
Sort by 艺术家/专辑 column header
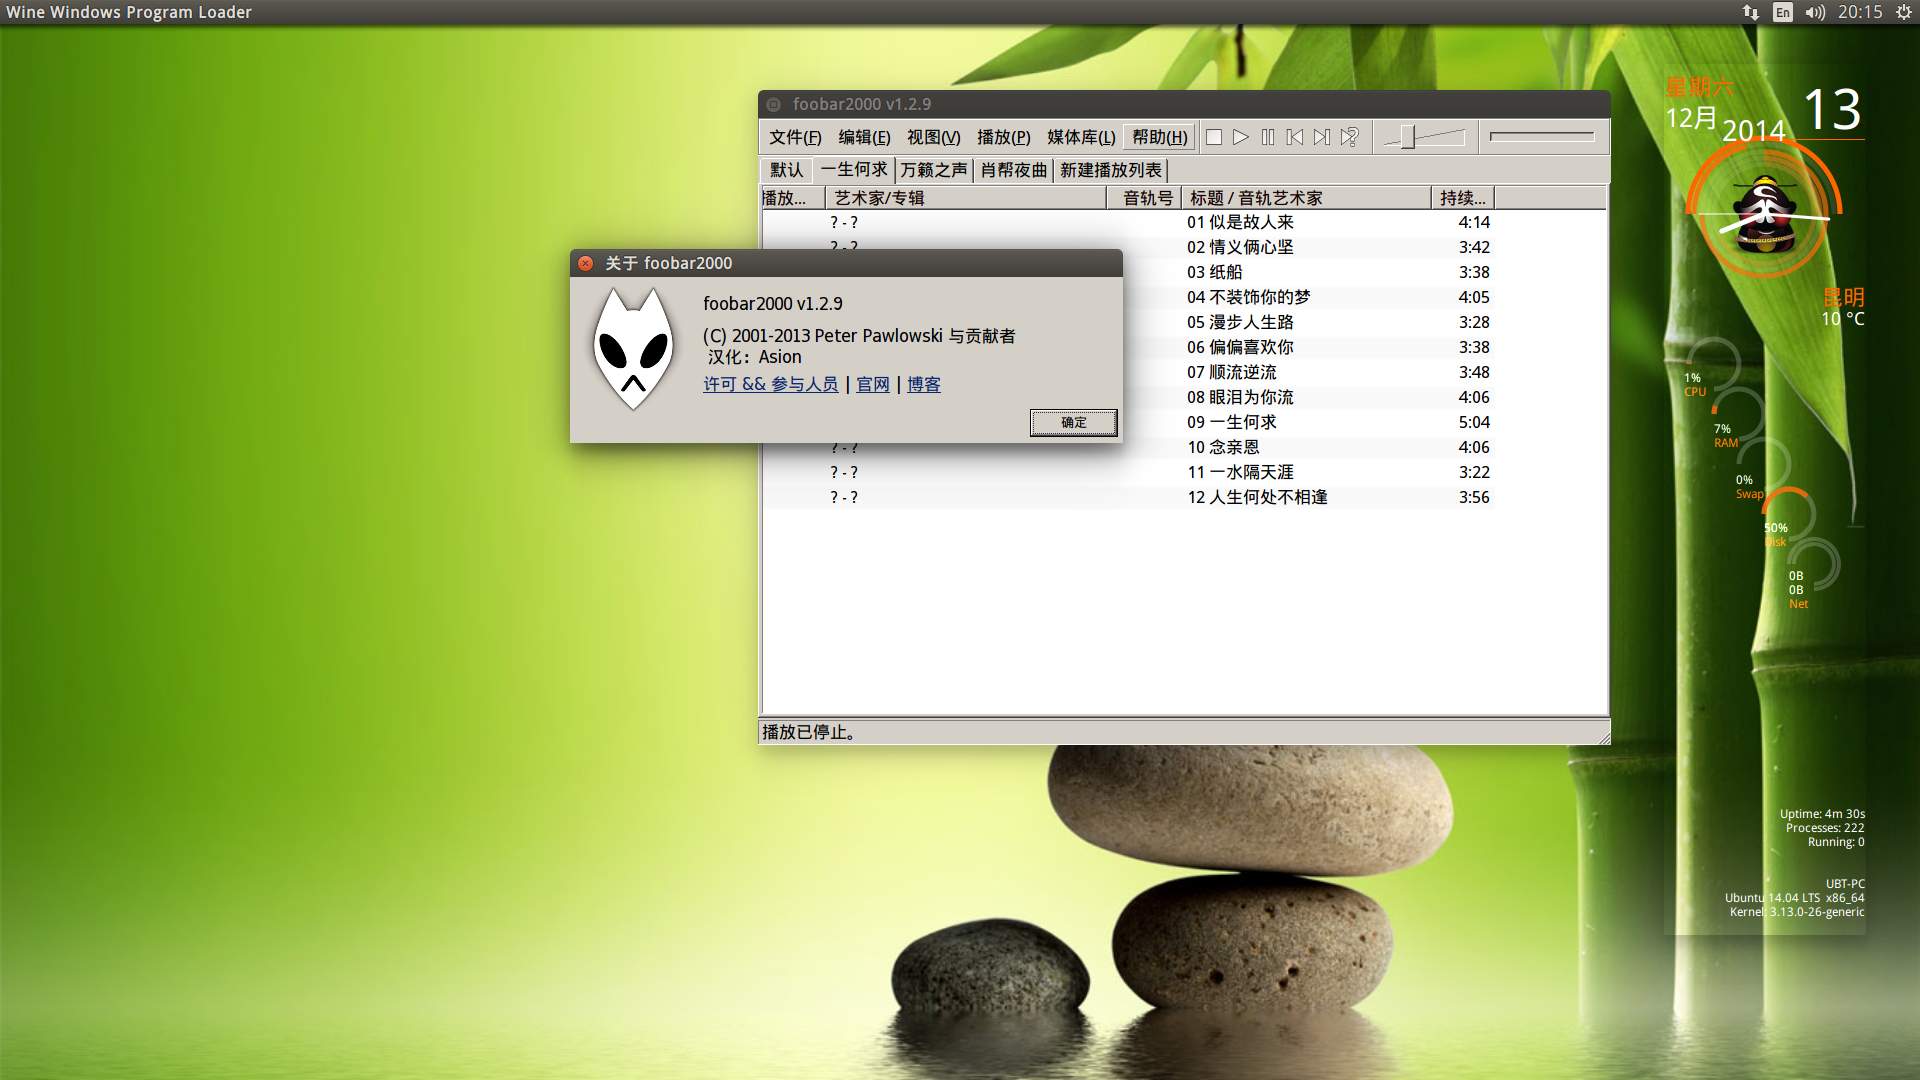[x=966, y=198]
